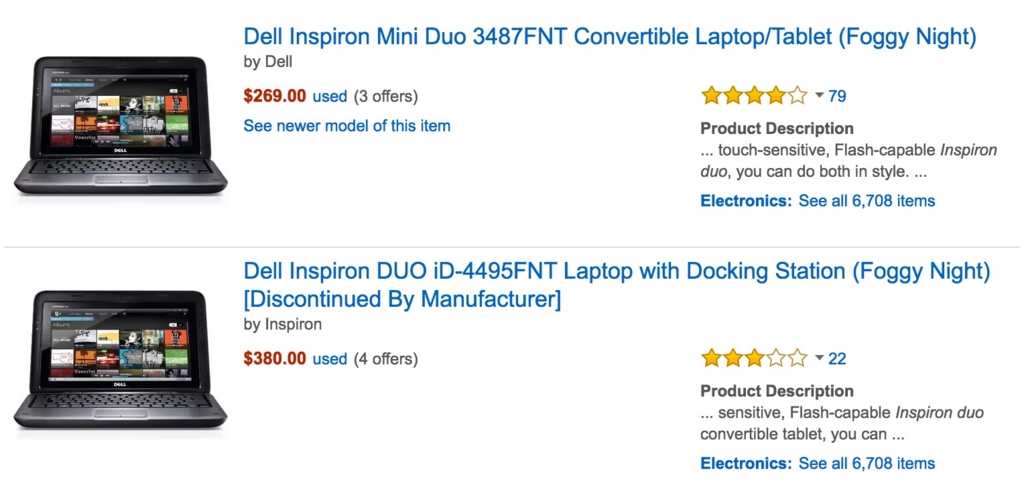Open the Inspiron DUO iD-4495FNT Docking Station listing
This screenshot has height=485, width=1024.
point(616,271)
